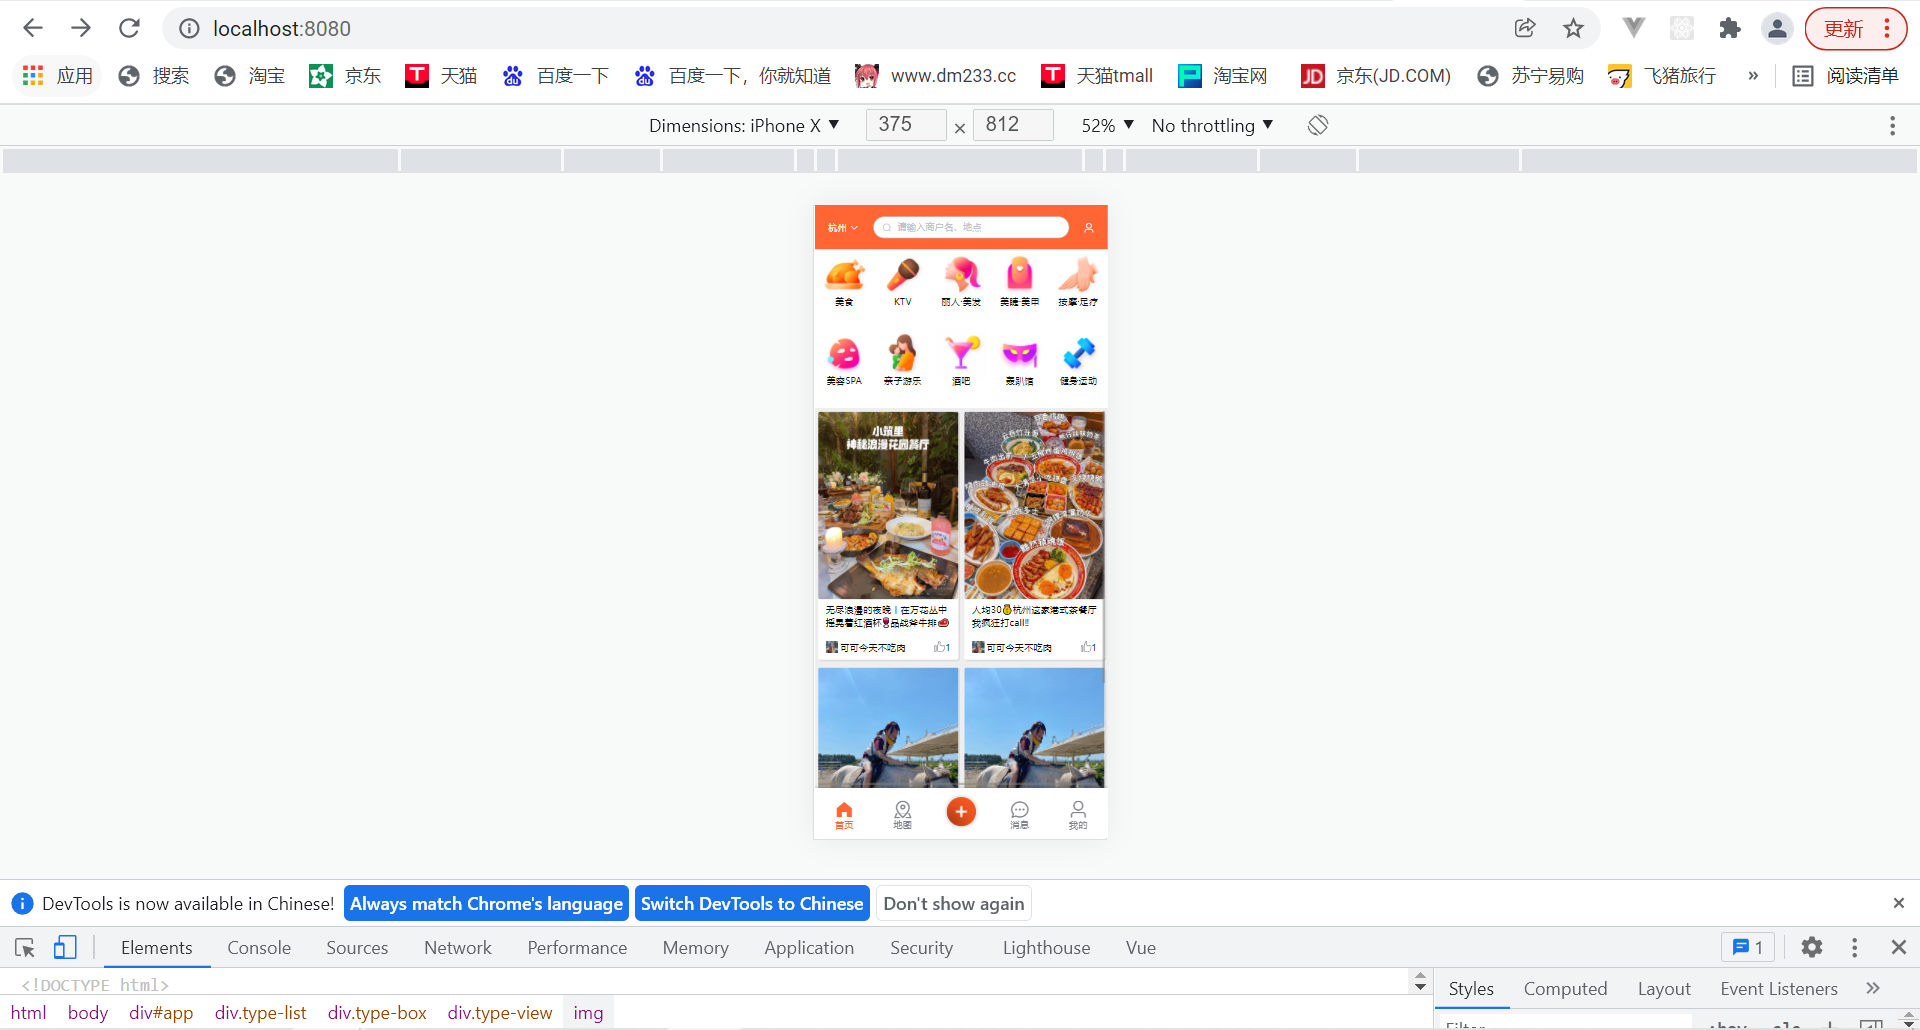Dismiss the DevTools language infobar
This screenshot has width=1920, height=1030.
pyautogui.click(x=1898, y=903)
